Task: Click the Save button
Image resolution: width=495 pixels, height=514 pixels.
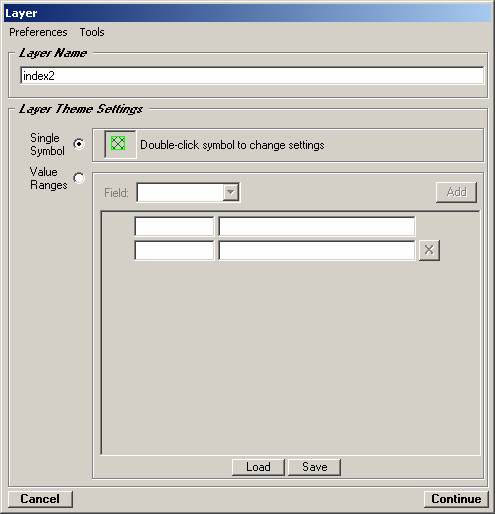Action: pos(314,467)
